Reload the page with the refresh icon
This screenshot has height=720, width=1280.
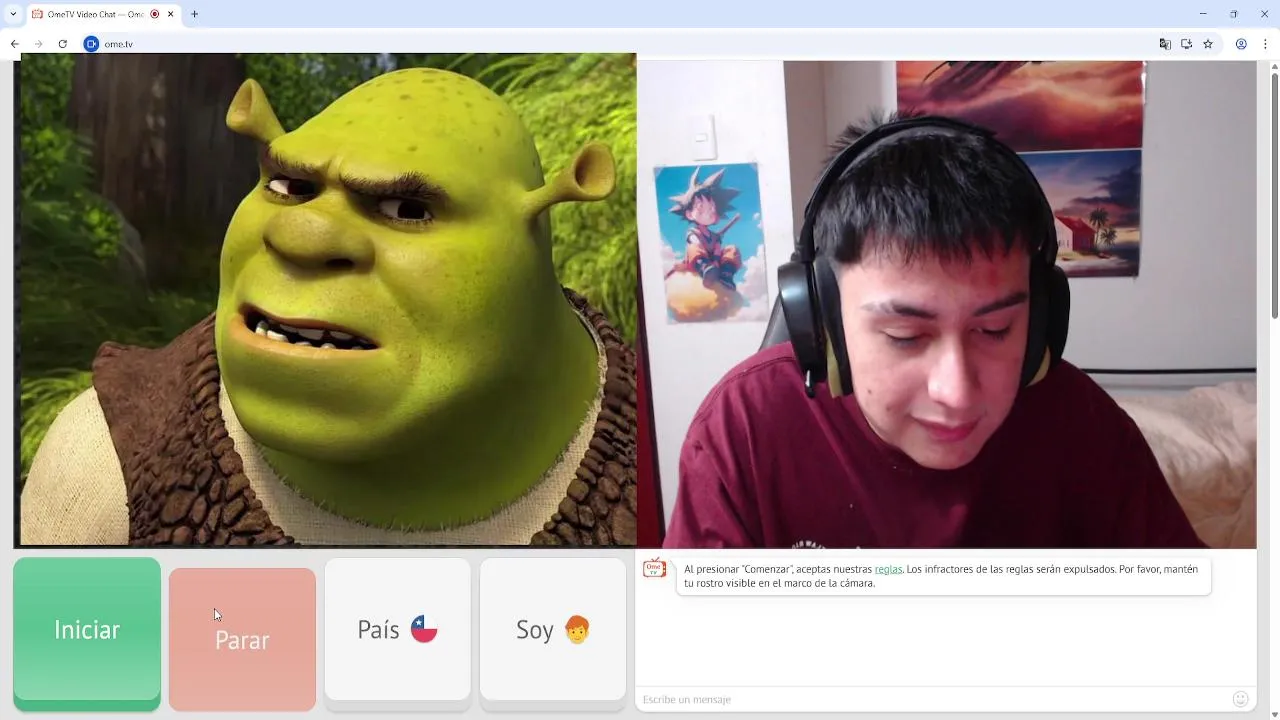pyautogui.click(x=62, y=44)
